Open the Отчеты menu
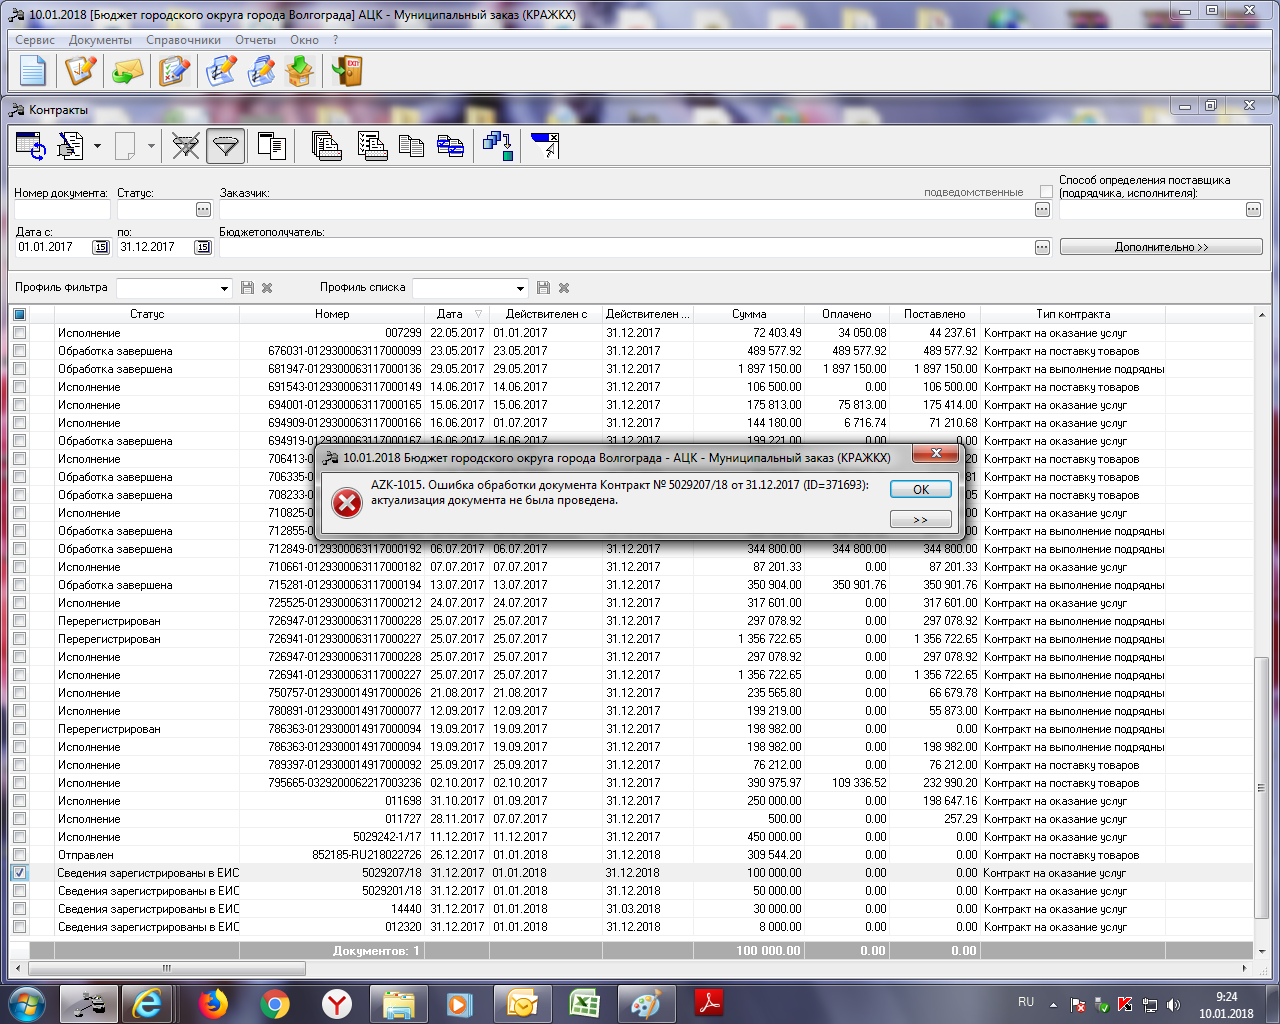The width and height of the screenshot is (1280, 1024). pyautogui.click(x=255, y=40)
